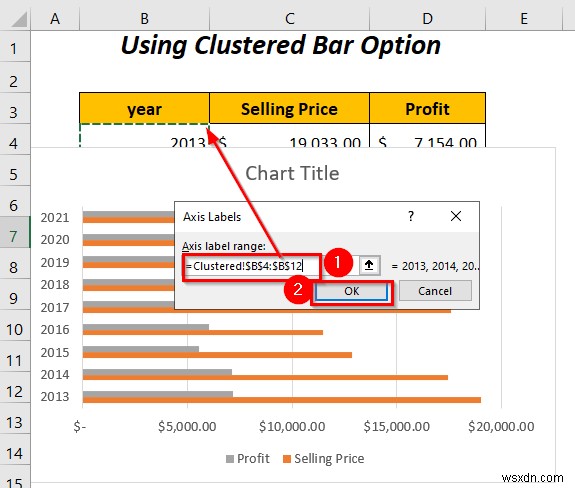Click the select-all corner triangle
The height and width of the screenshot is (488, 575).
coord(19,19)
